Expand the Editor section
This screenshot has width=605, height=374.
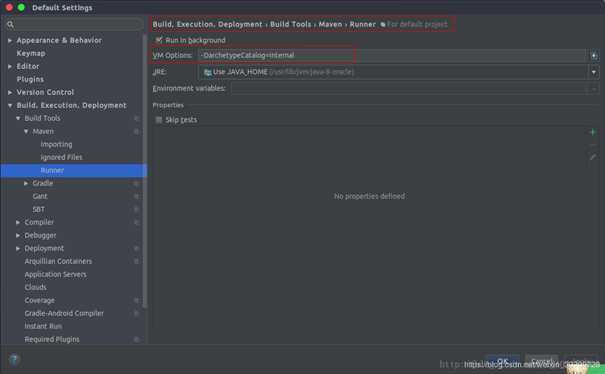(x=10, y=66)
